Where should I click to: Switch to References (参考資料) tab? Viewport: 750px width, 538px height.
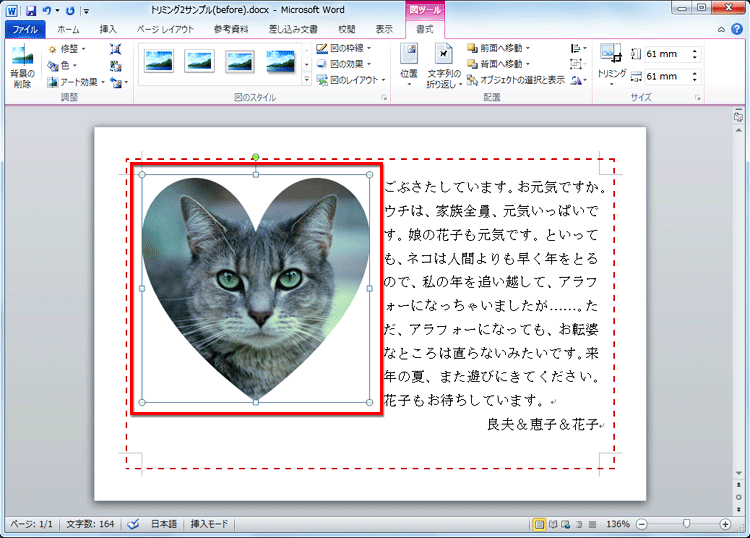[x=231, y=29]
